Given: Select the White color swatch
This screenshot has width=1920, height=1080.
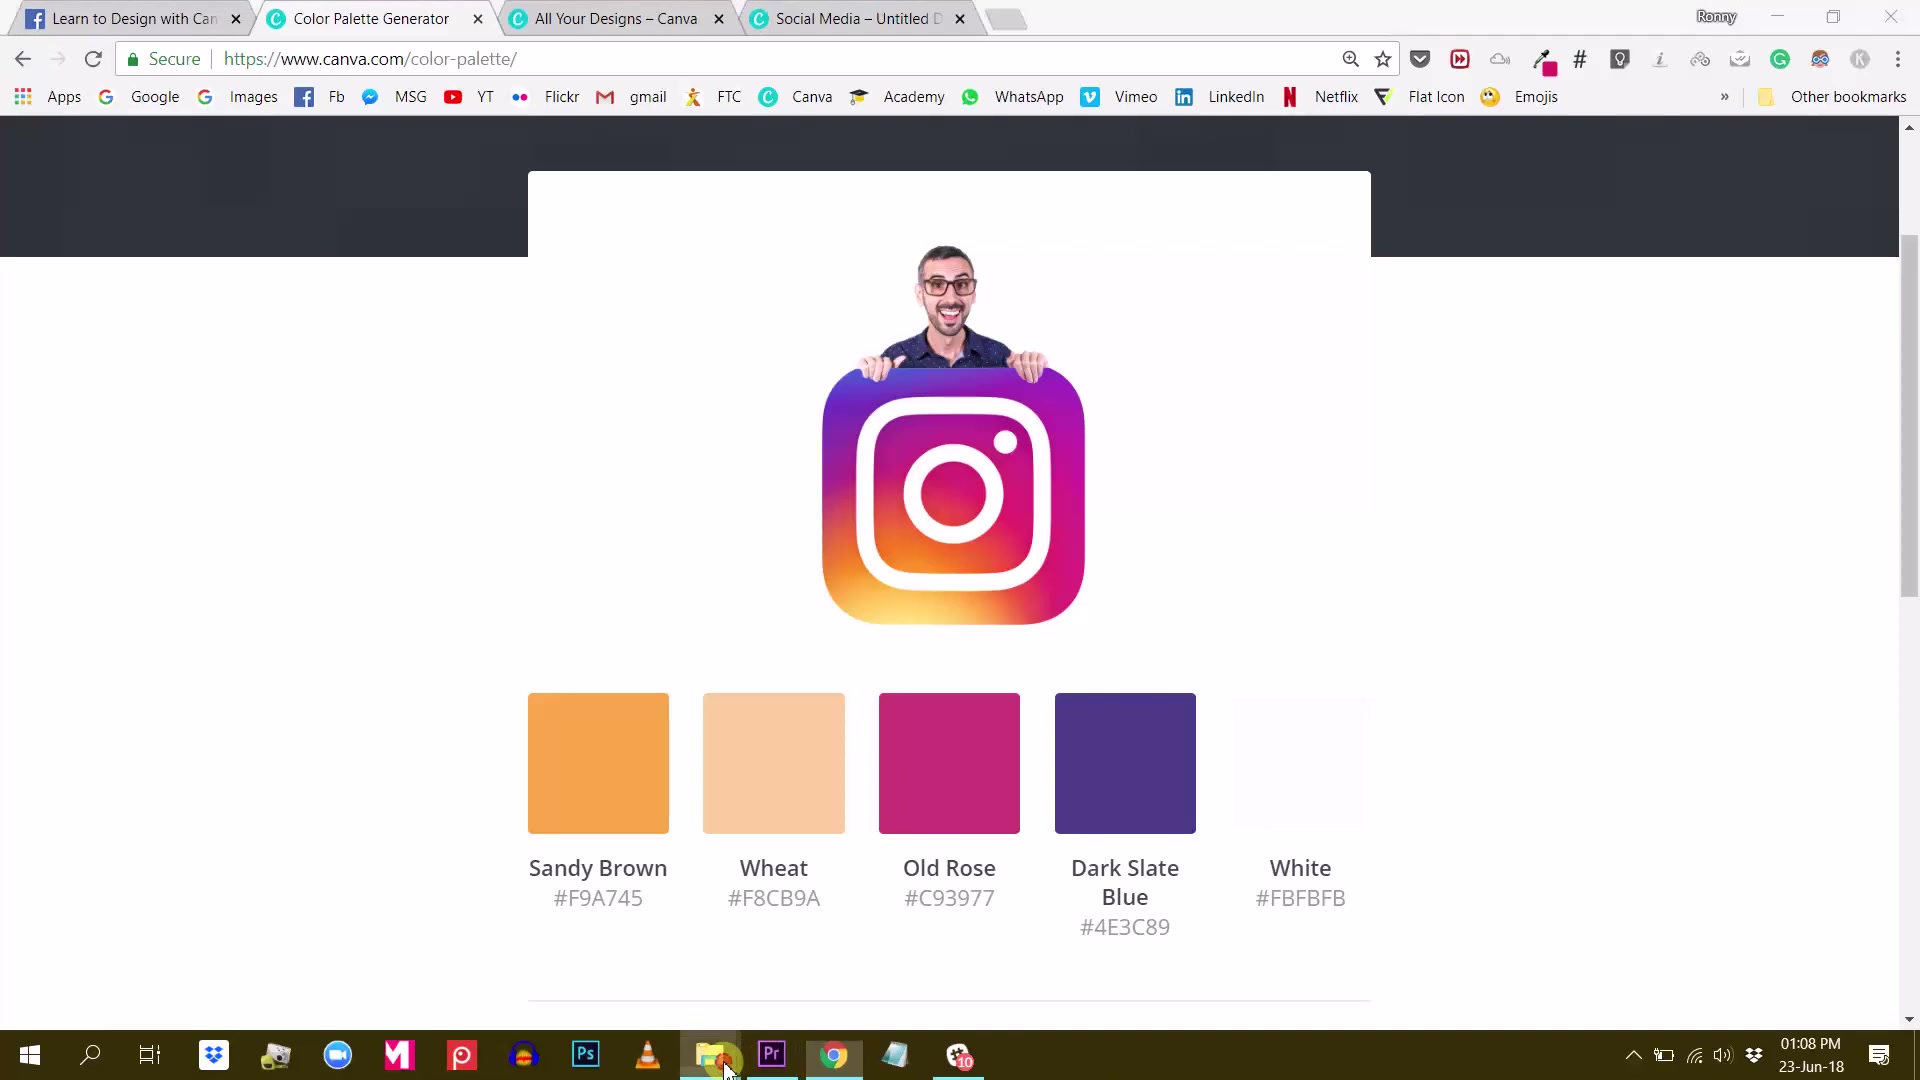Looking at the screenshot, I should 1300,763.
